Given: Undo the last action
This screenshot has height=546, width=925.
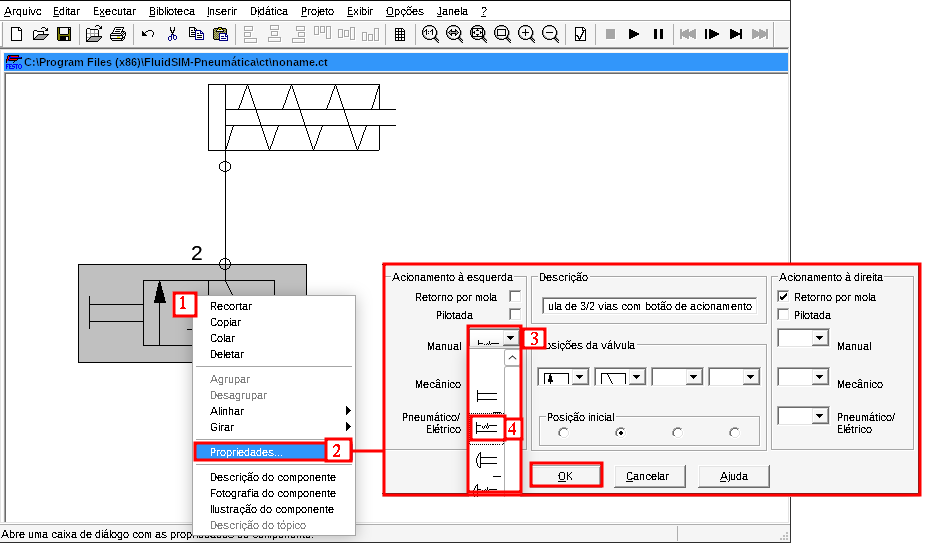Looking at the screenshot, I should coord(148,34).
